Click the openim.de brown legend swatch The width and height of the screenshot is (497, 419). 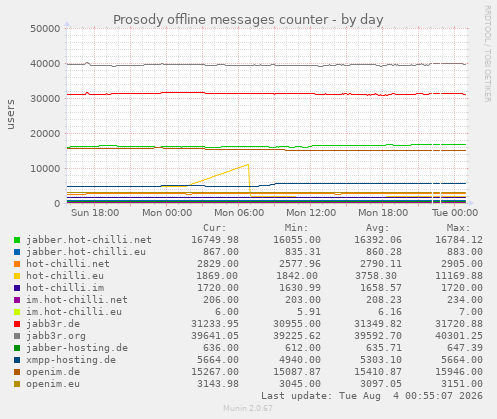pos(17,372)
